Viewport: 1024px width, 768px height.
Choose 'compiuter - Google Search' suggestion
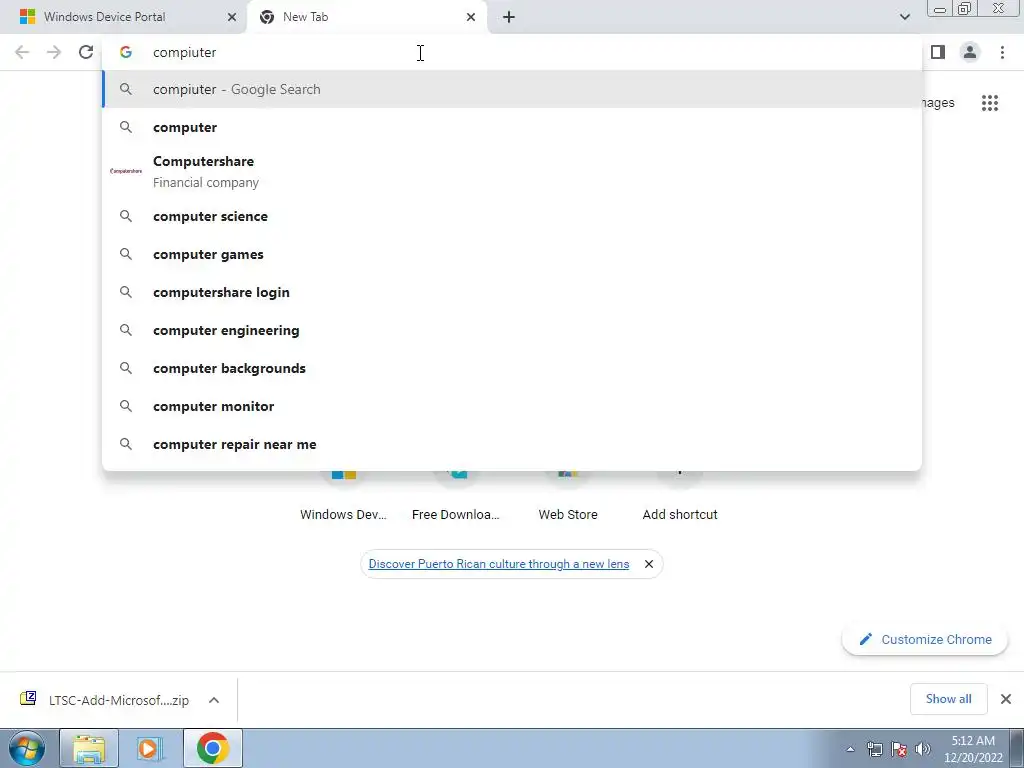coord(512,89)
